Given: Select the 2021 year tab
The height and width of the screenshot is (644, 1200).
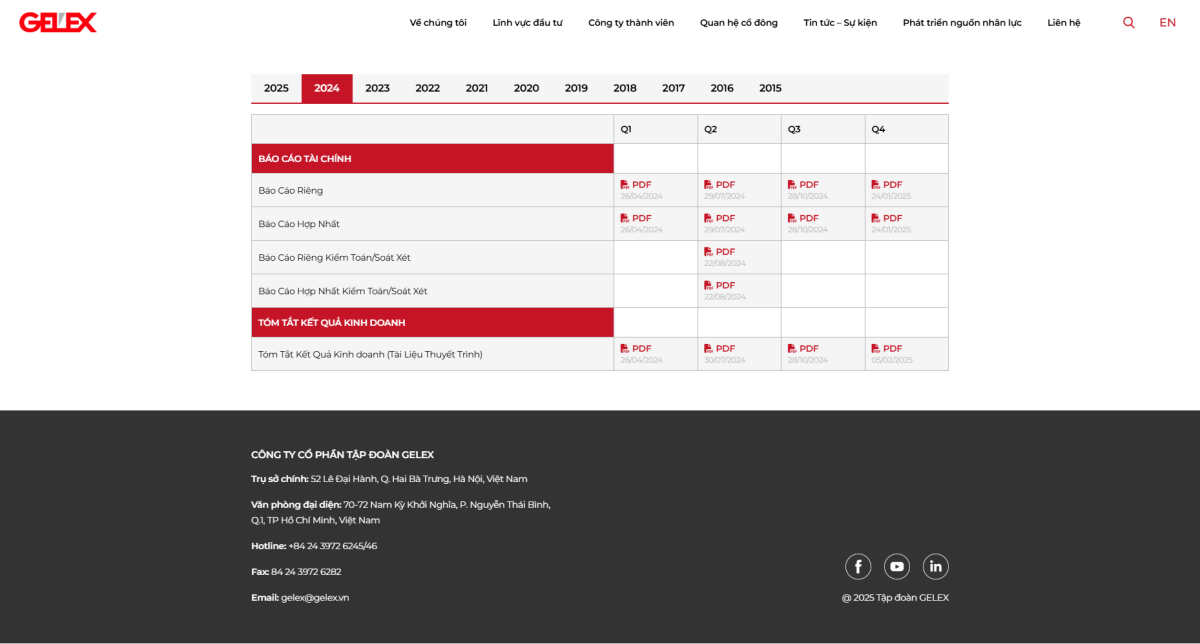Looking at the screenshot, I should (477, 88).
